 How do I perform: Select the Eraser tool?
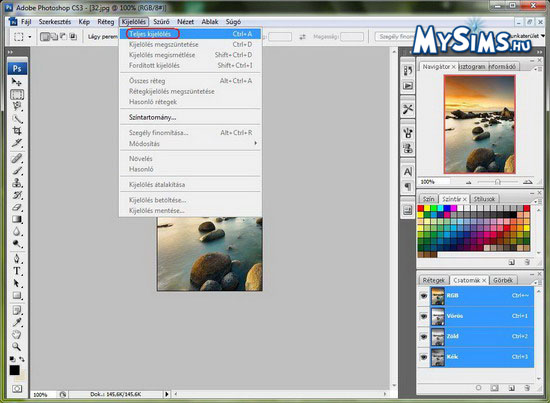pos(17,207)
